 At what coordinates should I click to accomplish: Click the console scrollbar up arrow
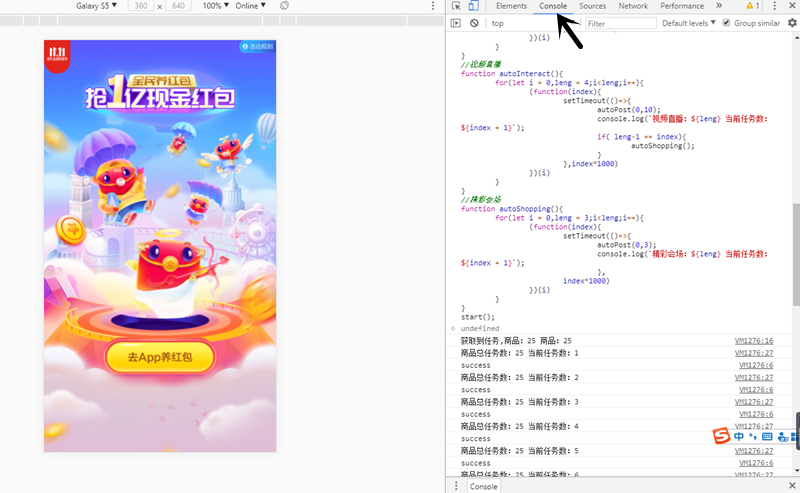pyautogui.click(x=796, y=37)
